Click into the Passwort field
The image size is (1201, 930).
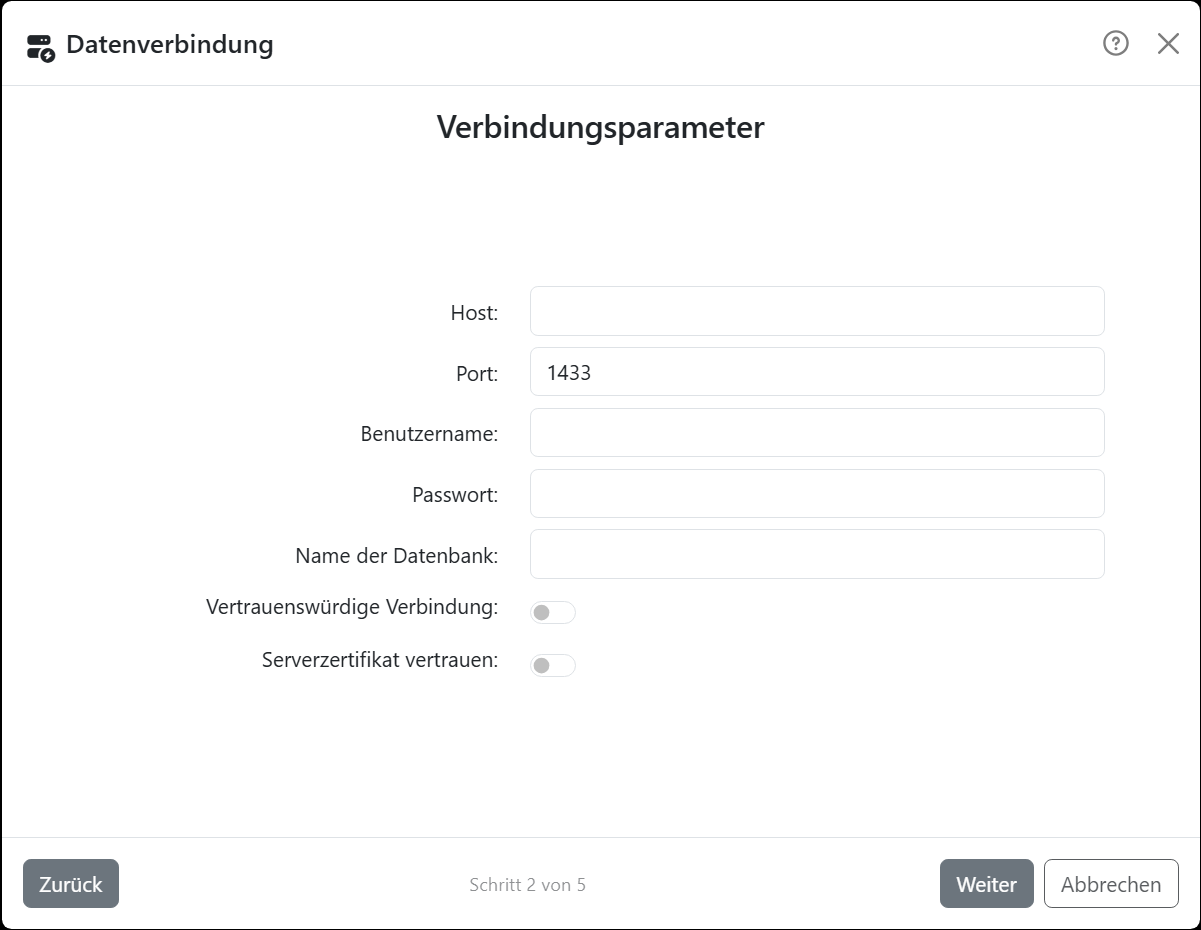817,494
